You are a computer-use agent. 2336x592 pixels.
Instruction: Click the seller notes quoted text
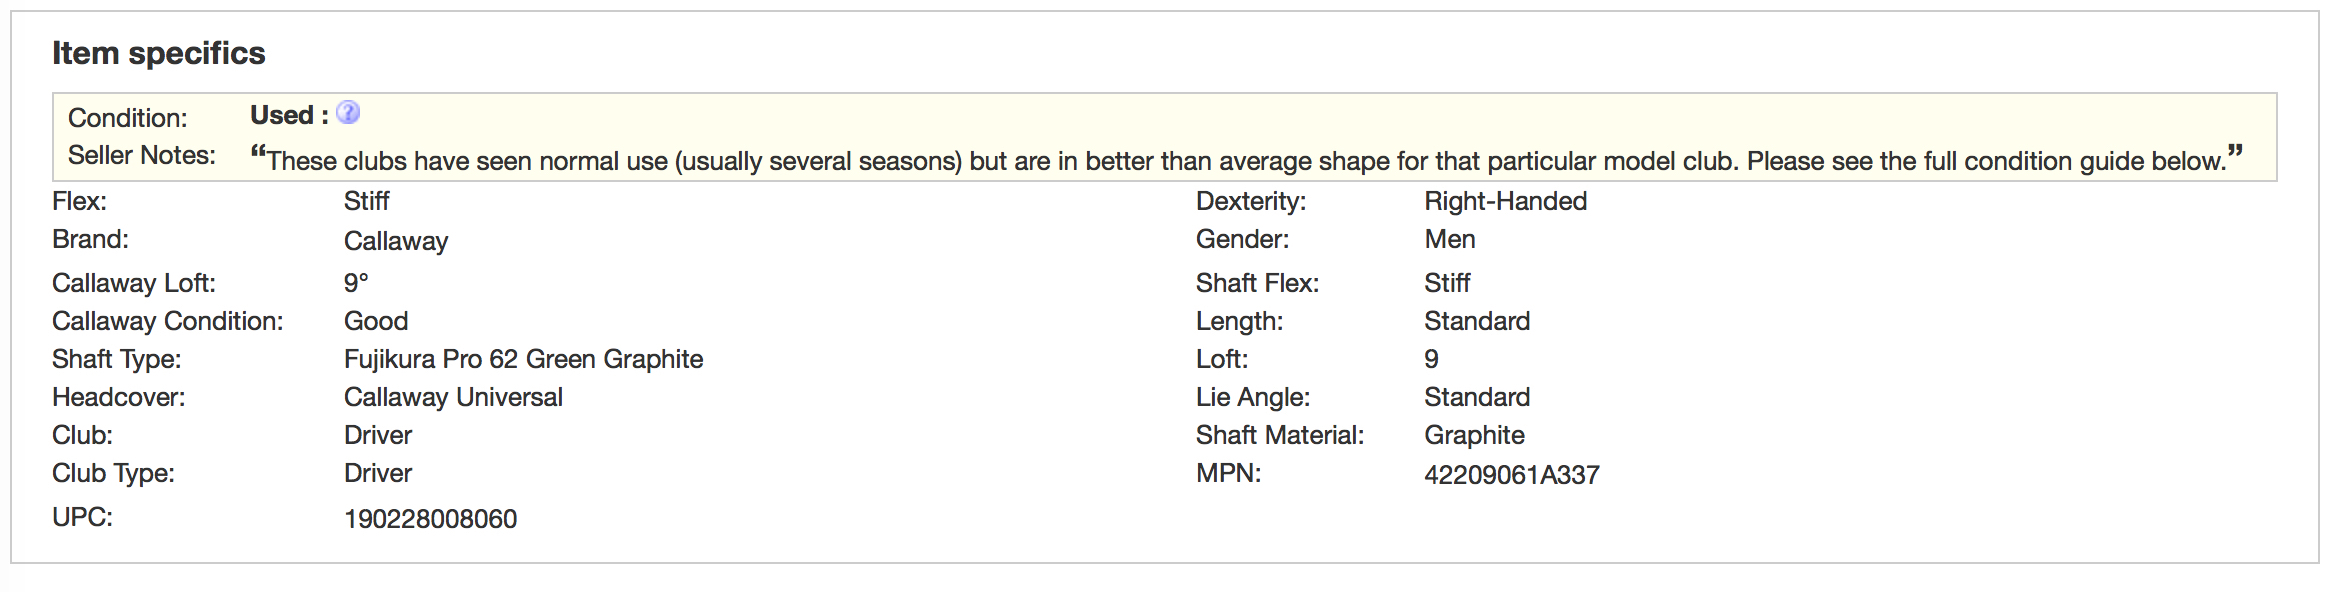(1245, 160)
